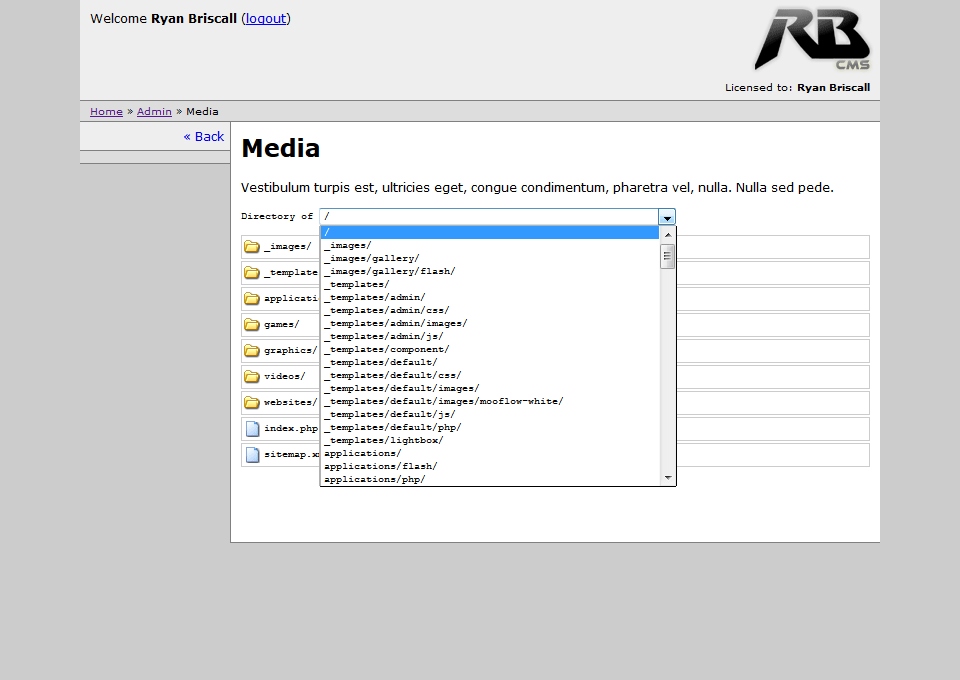Click the logout link
This screenshot has width=960, height=680.
click(x=266, y=18)
